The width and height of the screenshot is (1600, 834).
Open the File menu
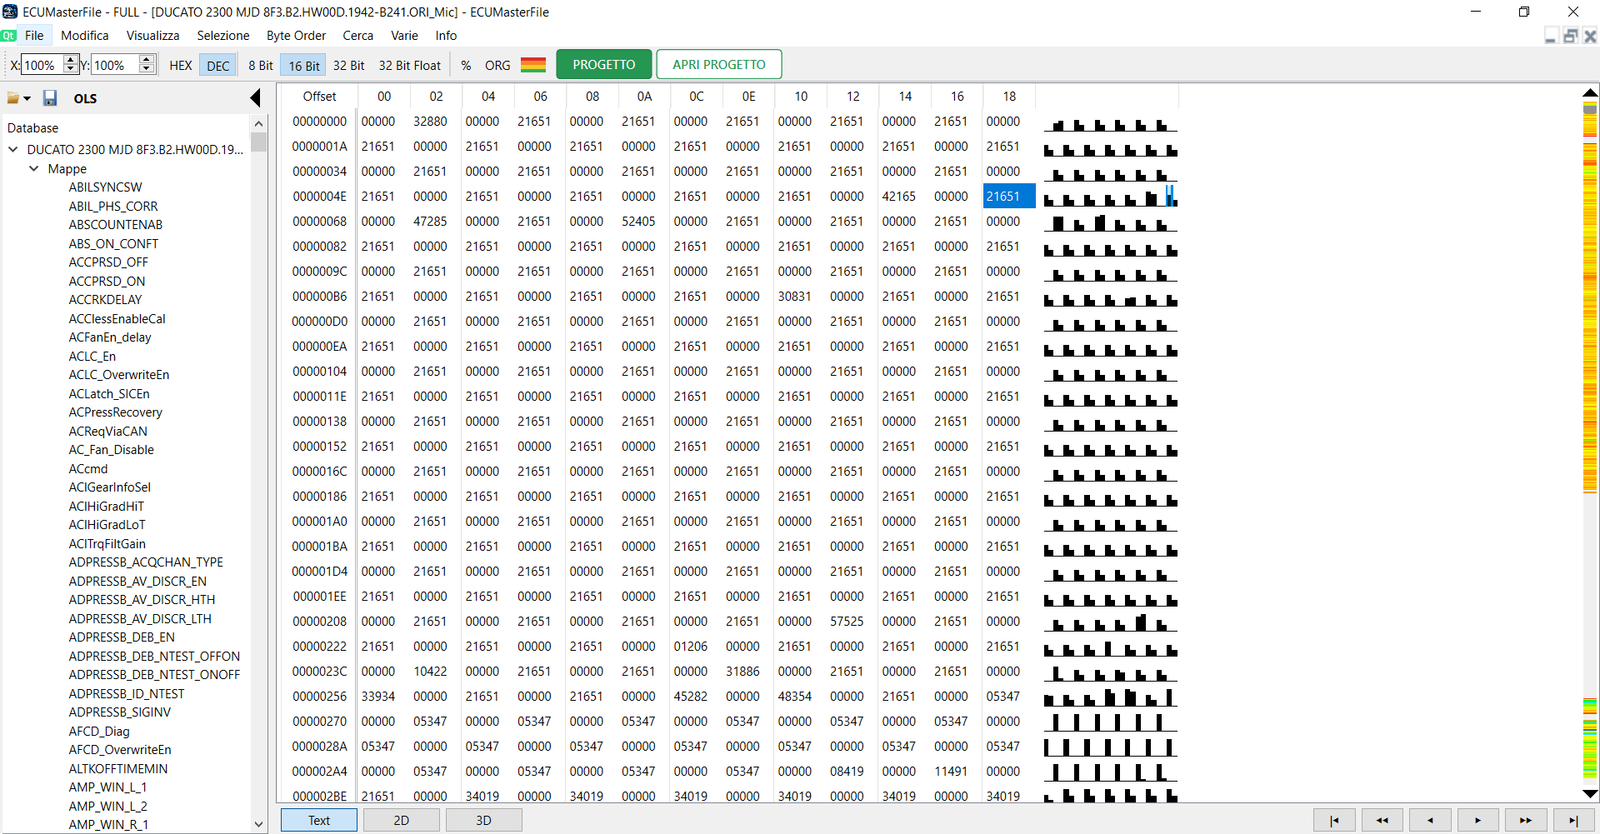pos(34,36)
